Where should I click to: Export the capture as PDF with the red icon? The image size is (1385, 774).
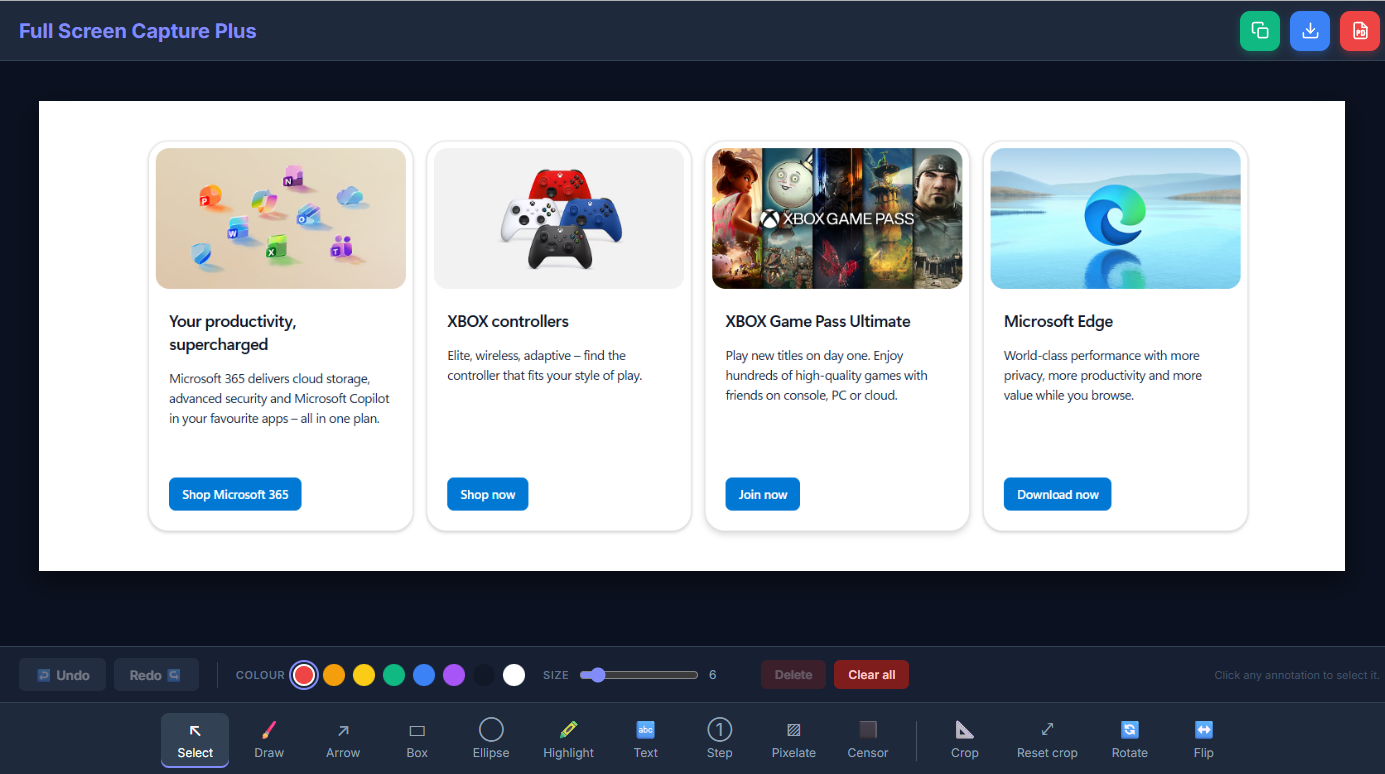(x=1360, y=31)
